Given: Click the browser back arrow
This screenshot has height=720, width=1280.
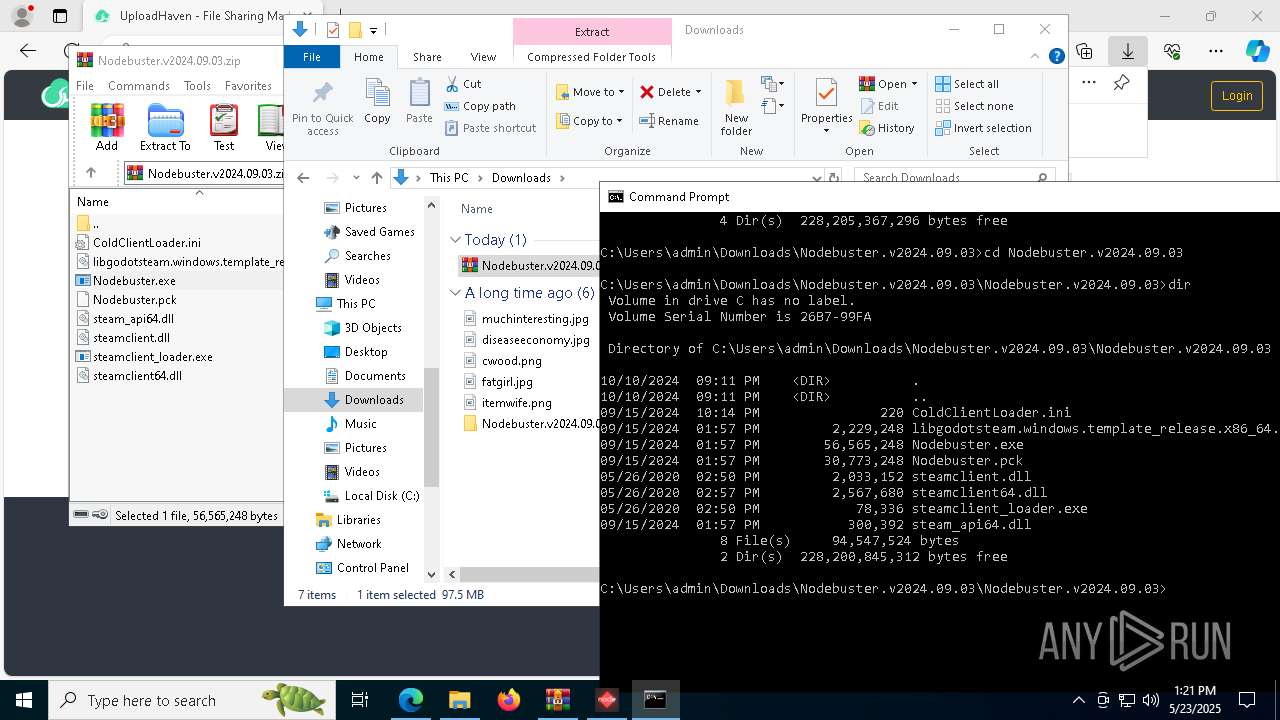Looking at the screenshot, I should point(28,51).
